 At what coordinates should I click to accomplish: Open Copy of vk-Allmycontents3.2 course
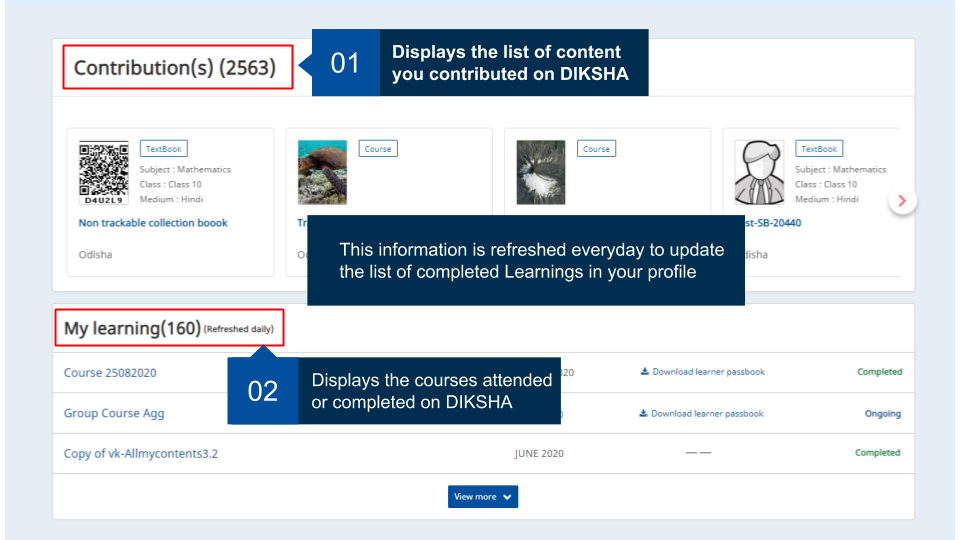tap(141, 453)
